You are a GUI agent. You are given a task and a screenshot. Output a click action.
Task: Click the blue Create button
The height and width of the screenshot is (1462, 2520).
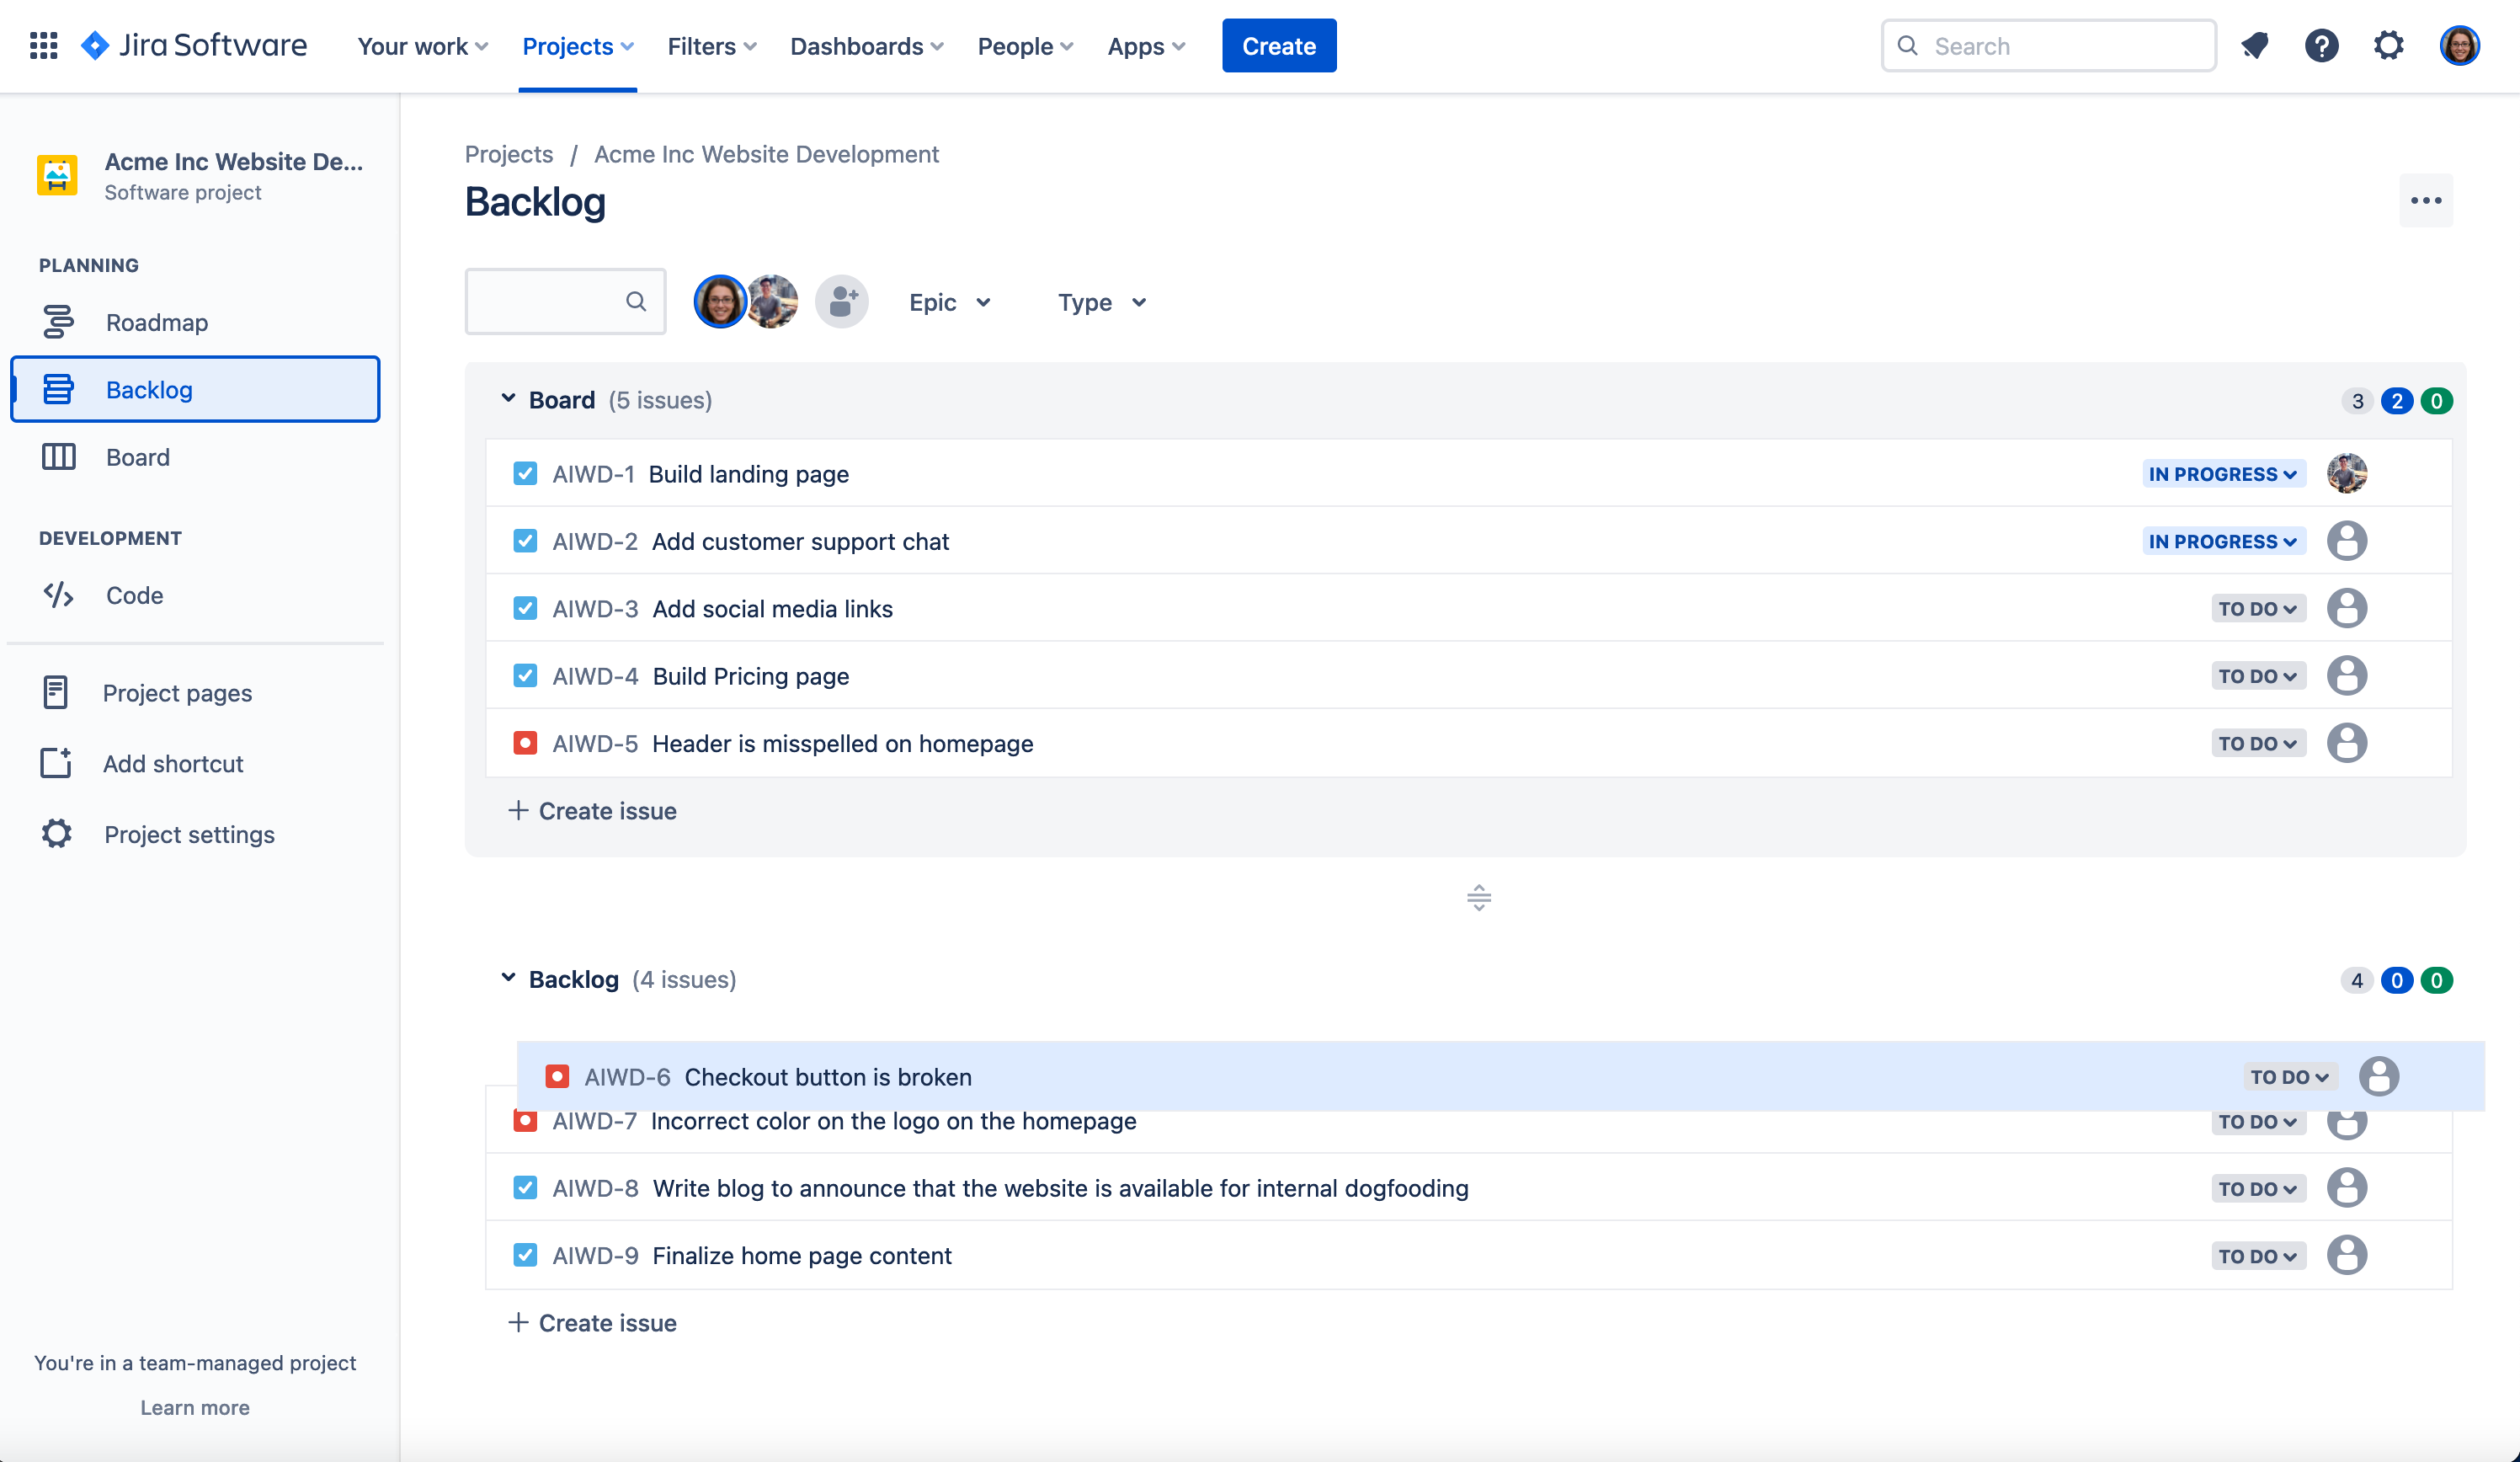[x=1278, y=46]
